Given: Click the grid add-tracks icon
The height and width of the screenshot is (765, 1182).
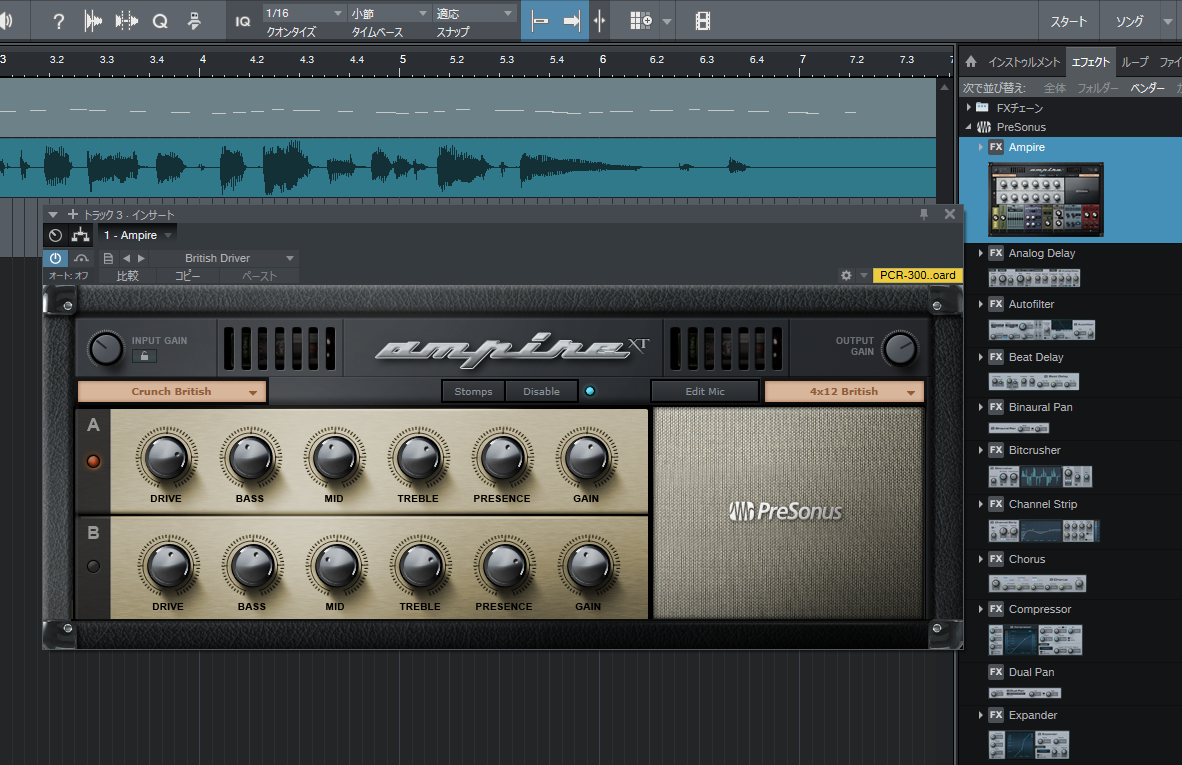Looking at the screenshot, I should coord(640,21).
